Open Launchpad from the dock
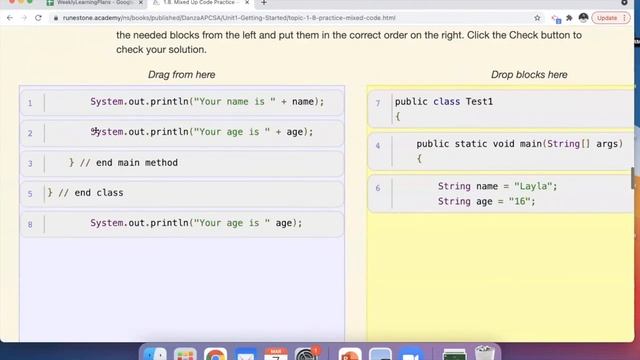Viewport: 640px width, 360px height. point(185,354)
